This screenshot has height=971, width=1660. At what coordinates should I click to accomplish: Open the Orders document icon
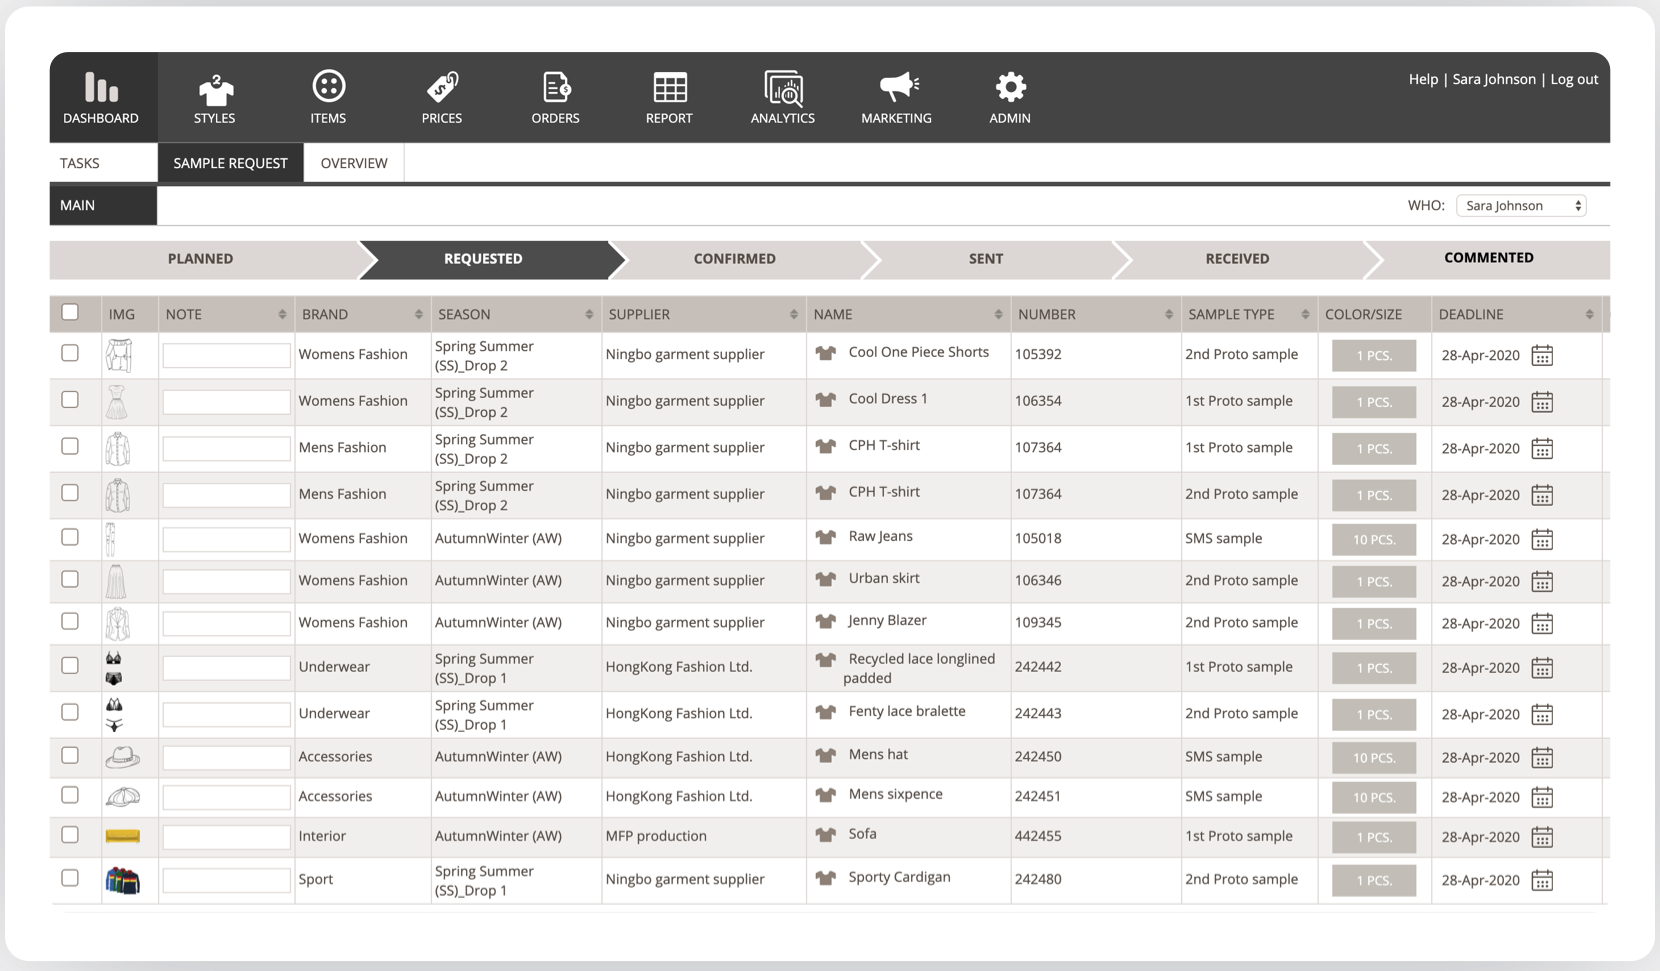(x=556, y=87)
